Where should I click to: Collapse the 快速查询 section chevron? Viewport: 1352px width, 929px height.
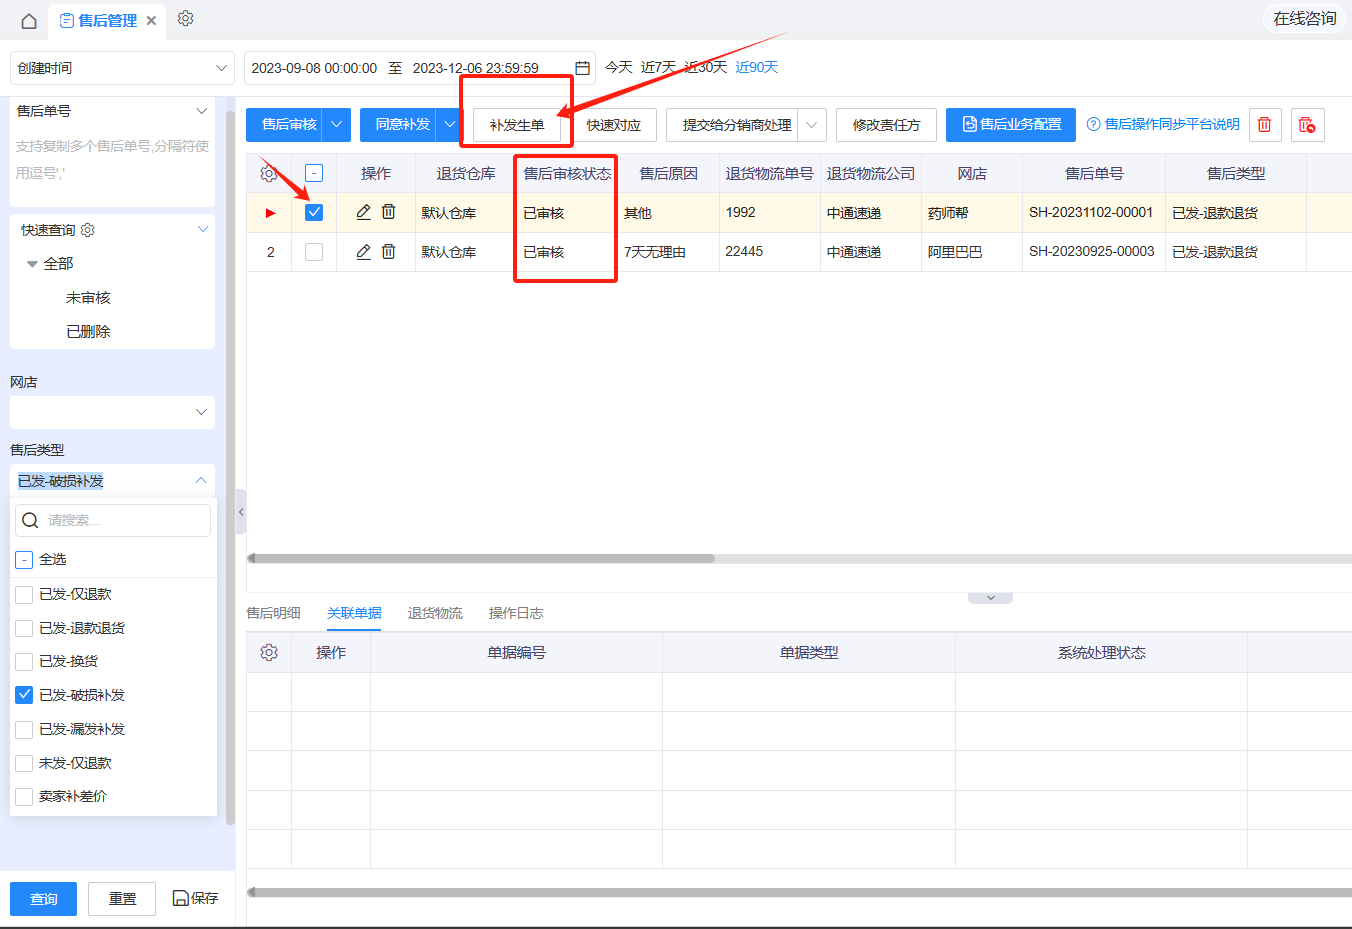203,229
